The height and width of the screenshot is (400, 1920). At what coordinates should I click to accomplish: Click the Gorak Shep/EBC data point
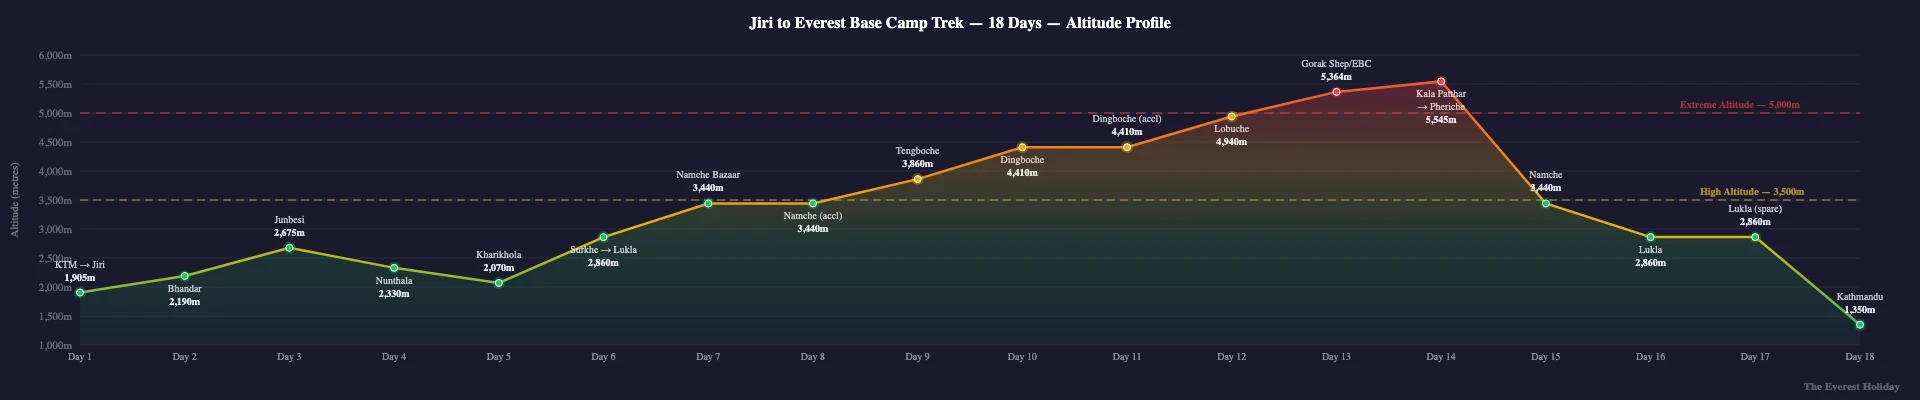[x=1336, y=92]
